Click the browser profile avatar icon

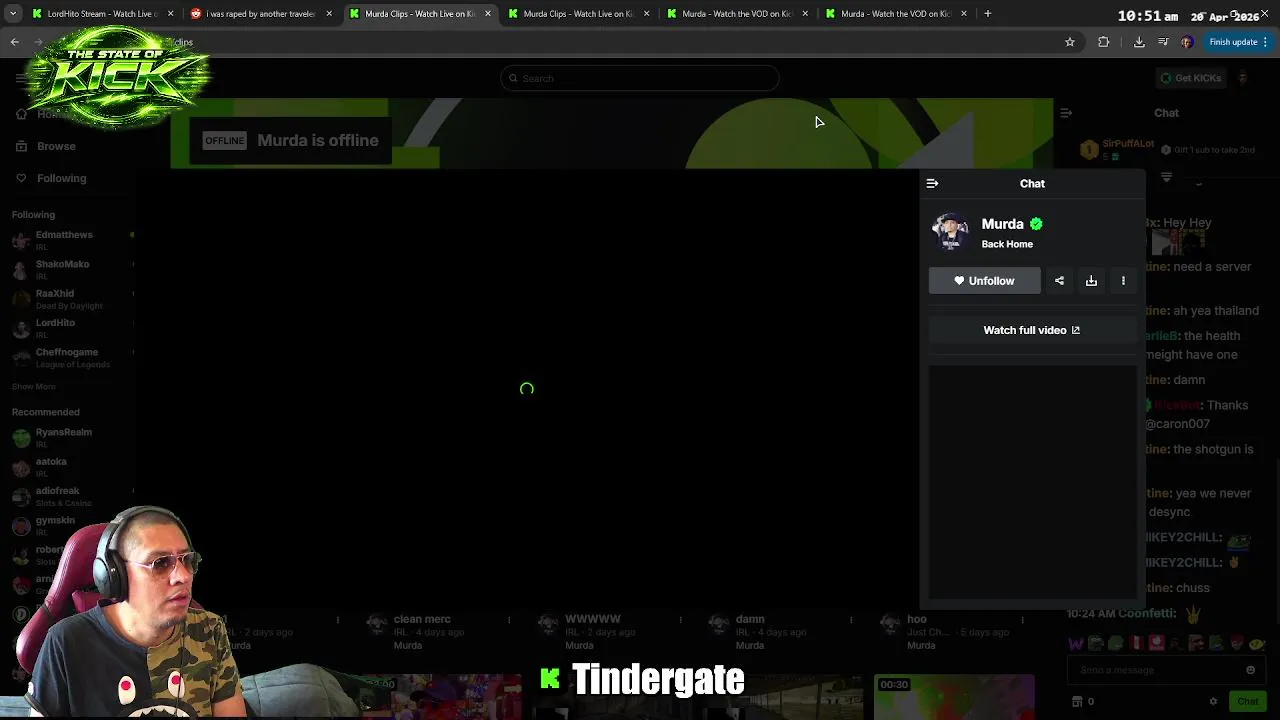coord(1187,42)
